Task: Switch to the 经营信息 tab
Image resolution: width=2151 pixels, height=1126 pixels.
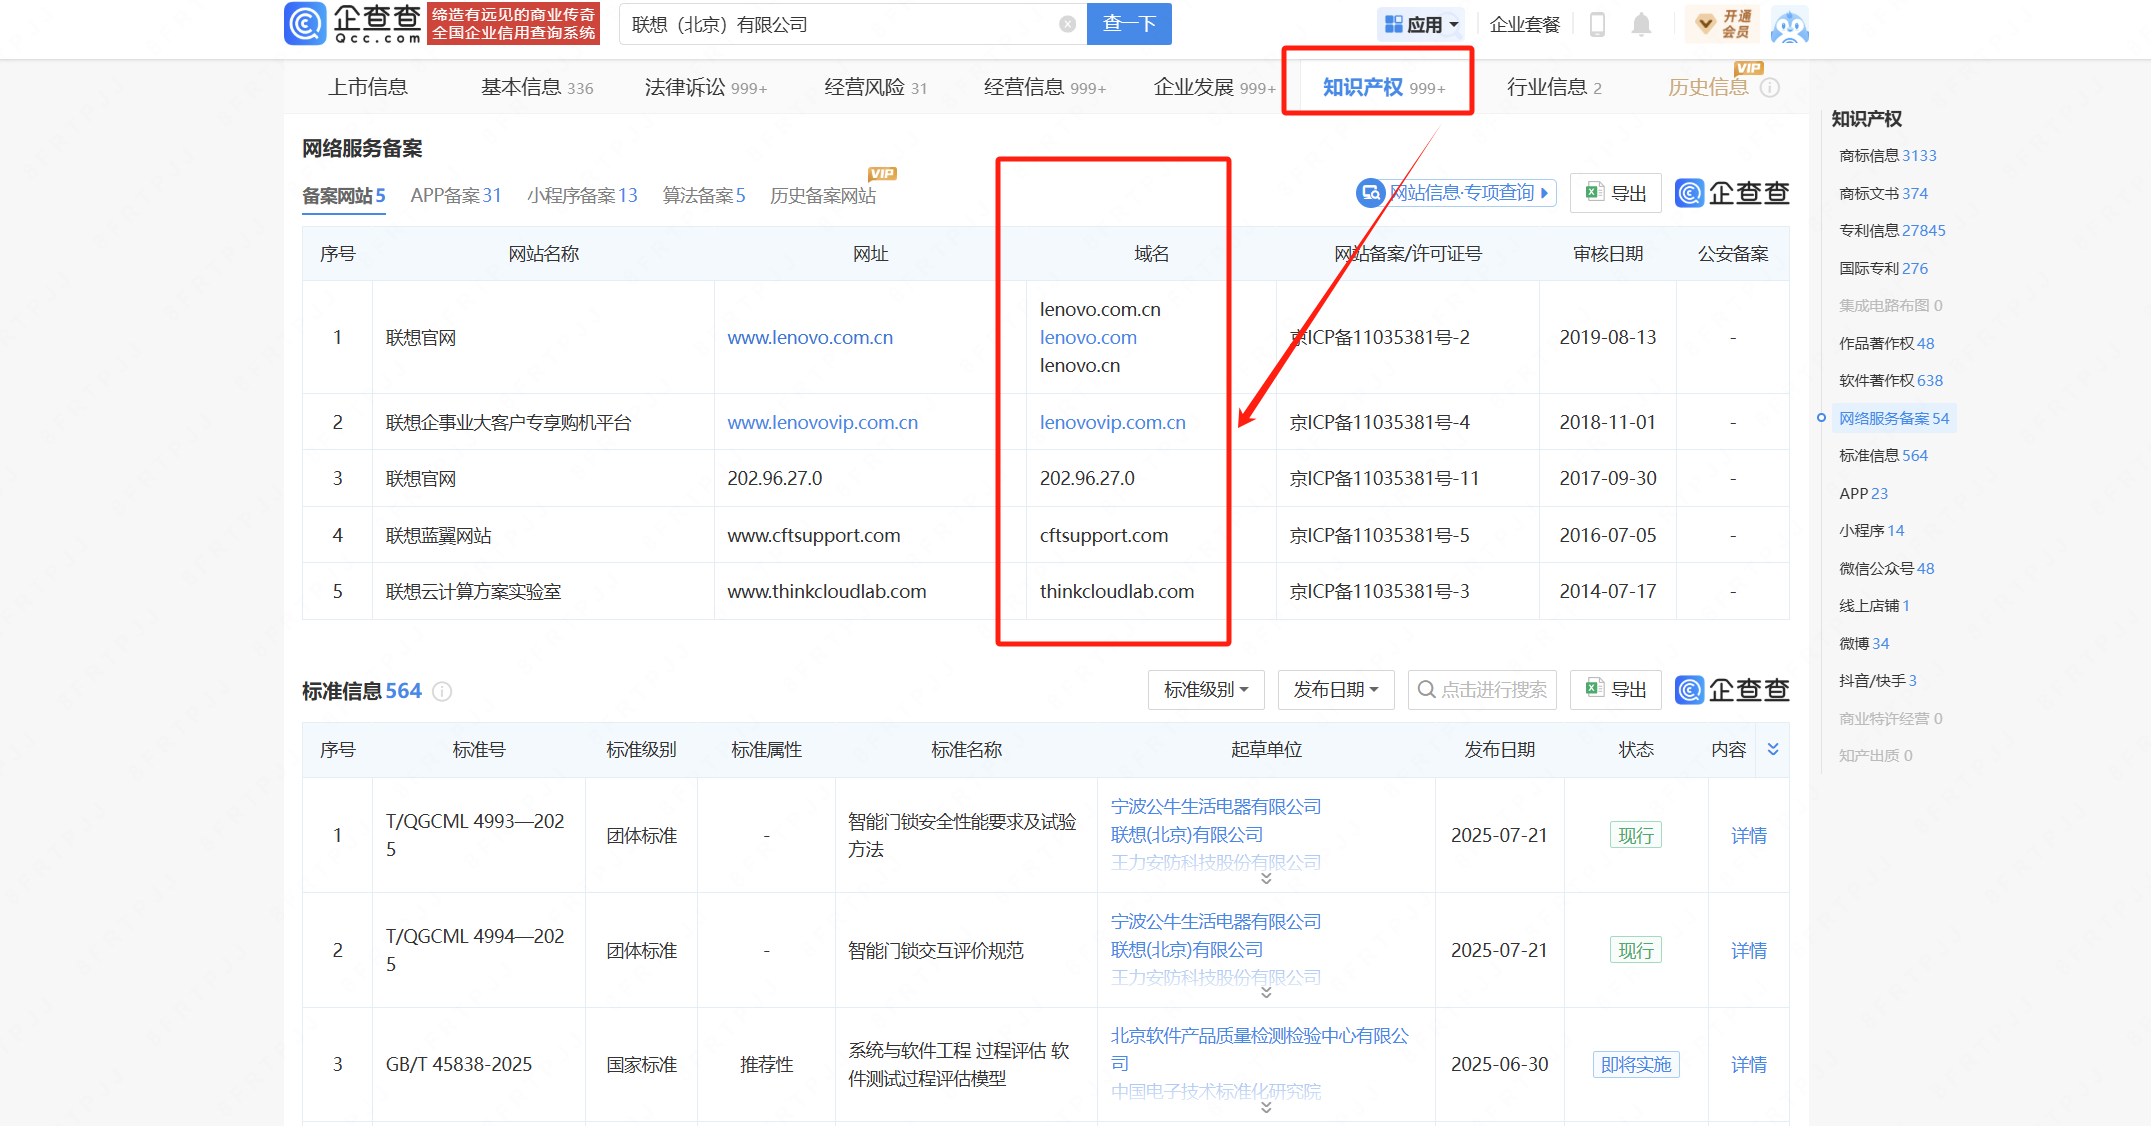Action: [x=1045, y=87]
